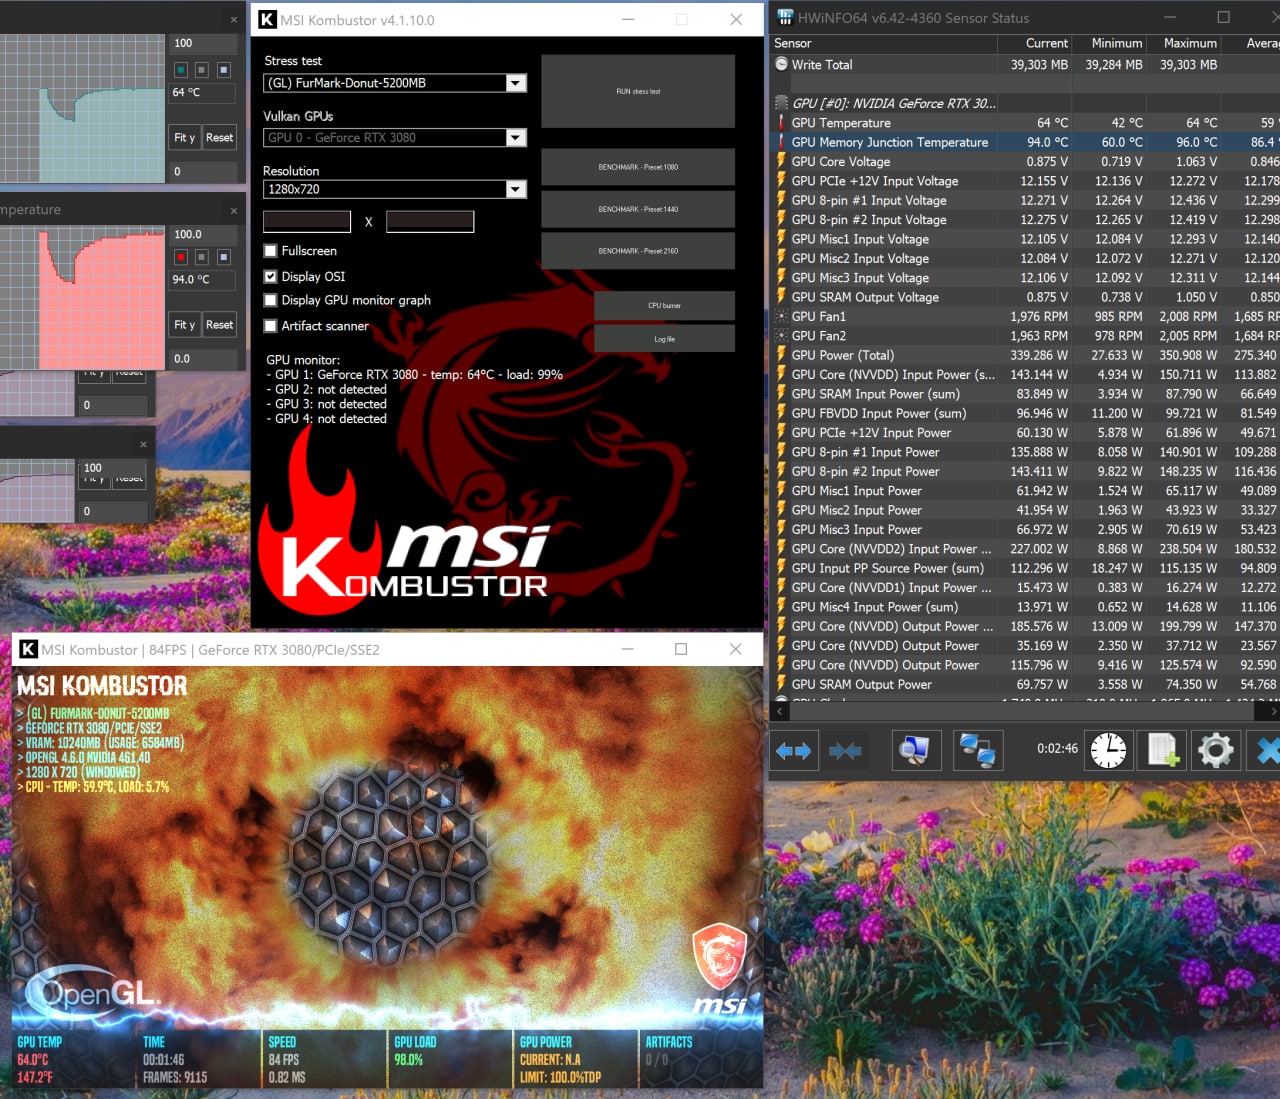1280x1099 pixels.
Task: Click the collapse columns inward-arrows icon in HWiNFO
Action: pos(845,750)
